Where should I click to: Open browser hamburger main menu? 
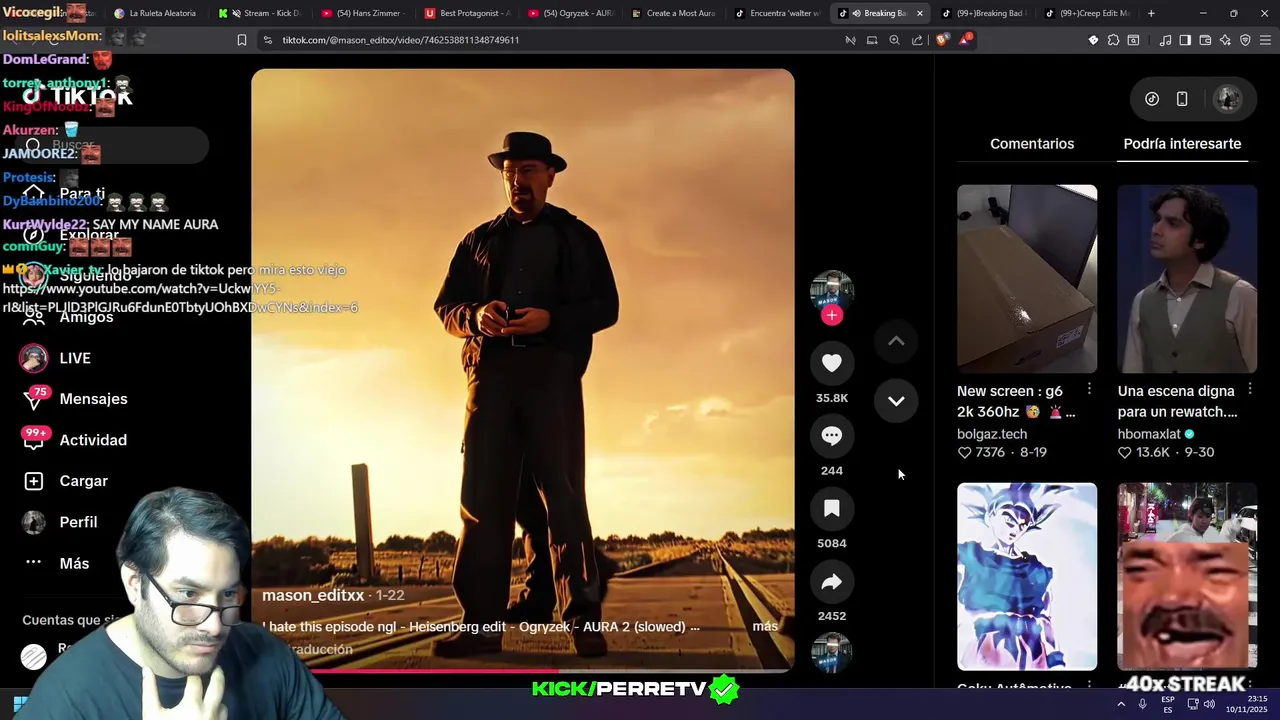[1265, 40]
